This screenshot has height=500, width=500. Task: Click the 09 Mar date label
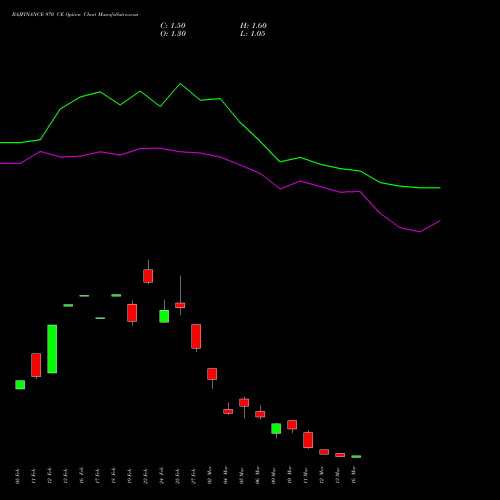(x=274, y=475)
